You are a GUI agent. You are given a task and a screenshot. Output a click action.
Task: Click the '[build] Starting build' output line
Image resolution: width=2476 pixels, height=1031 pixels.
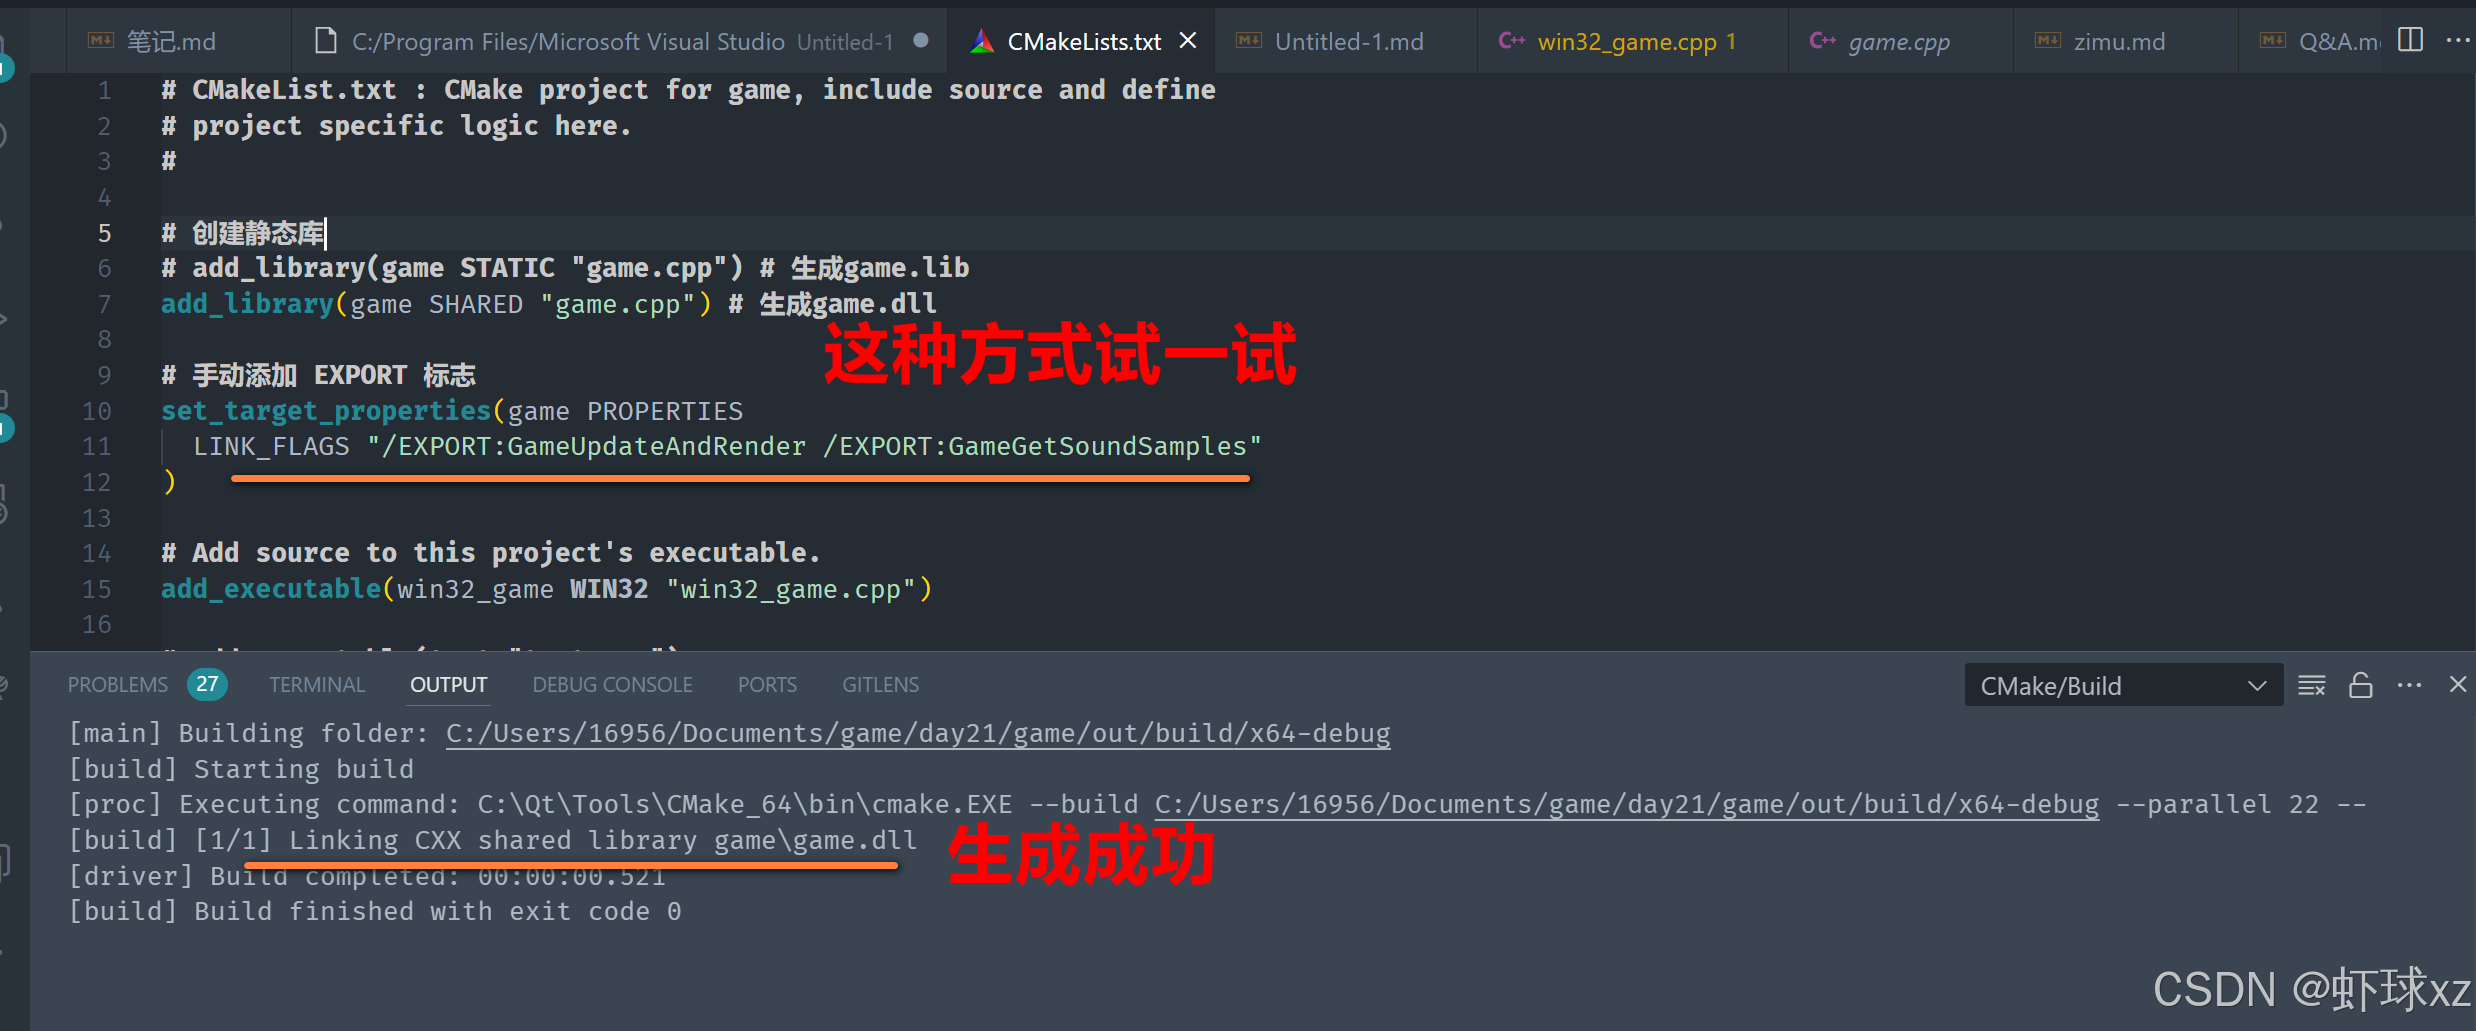pos(241,769)
